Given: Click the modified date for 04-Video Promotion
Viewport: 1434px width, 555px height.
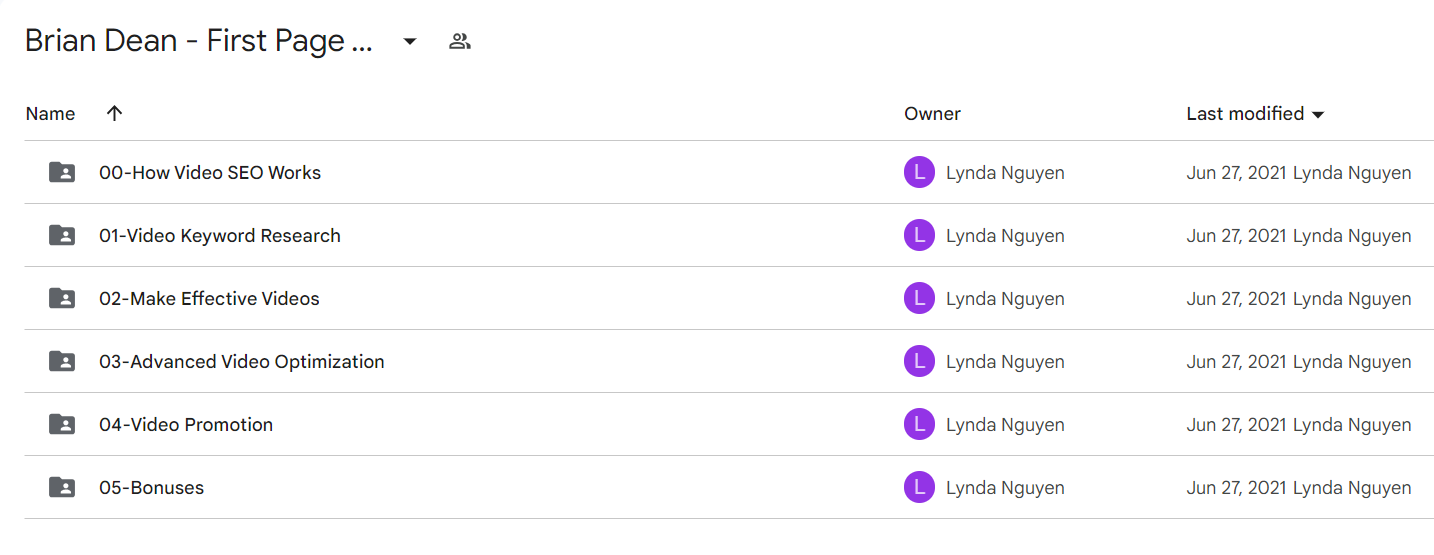Looking at the screenshot, I should (1236, 424).
